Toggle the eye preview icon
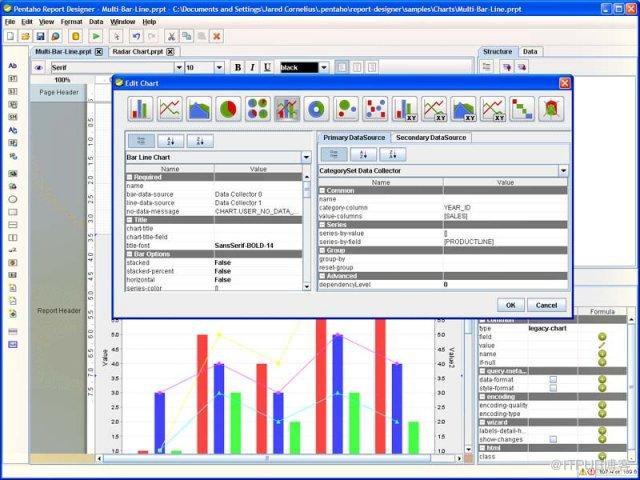Screen dimensions: 640x480 [x=39, y=68]
